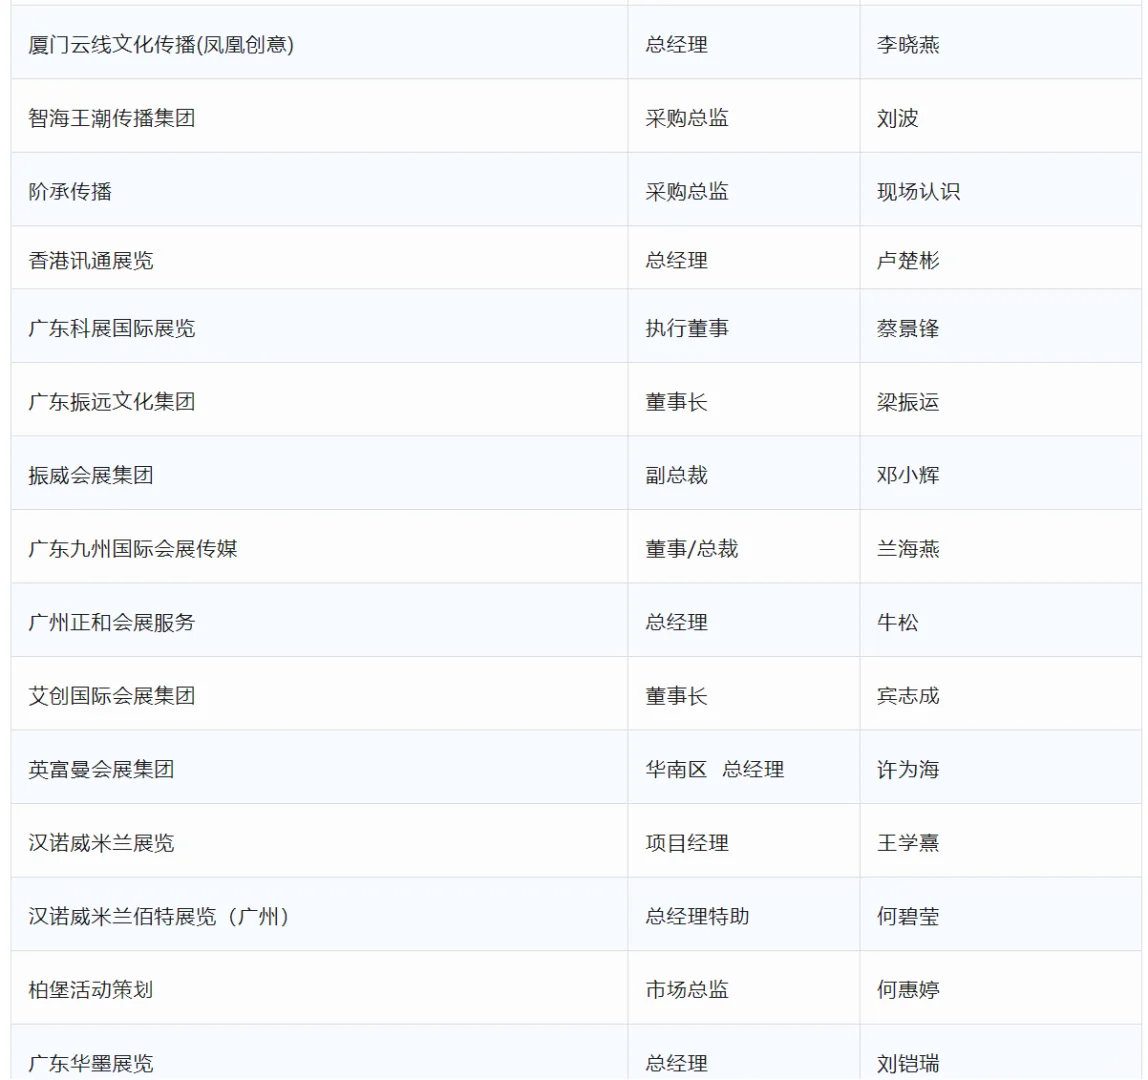Click 总经理 in the 广东华墨展览 row
This screenshot has height=1080, width=1148.
676,1063
